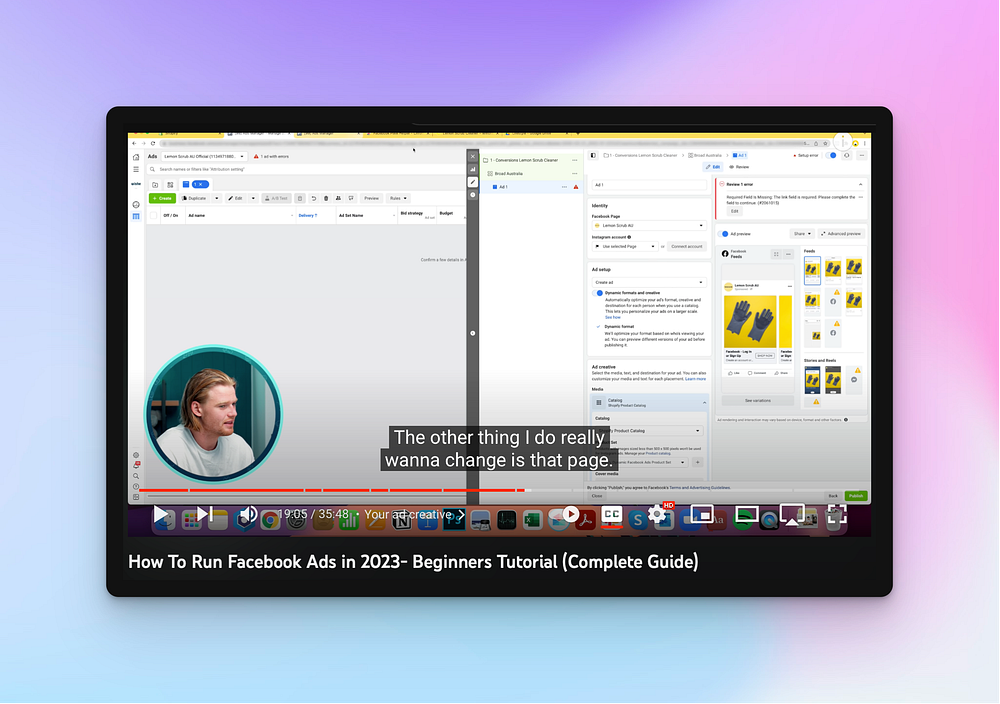Open the Ad sets grid tab icon
Screen dimensions: 1000x704
pos(170,184)
